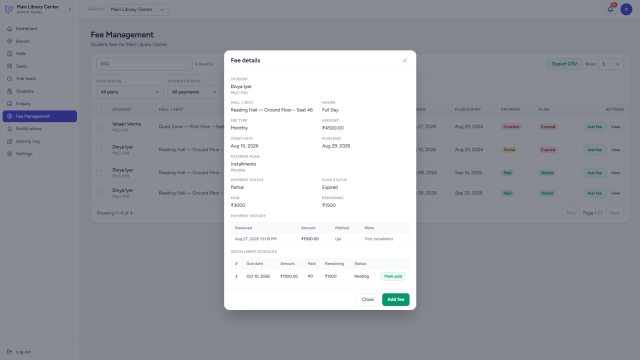Open Students page from sidebar
The image size is (640, 360).
click(x=40, y=91)
